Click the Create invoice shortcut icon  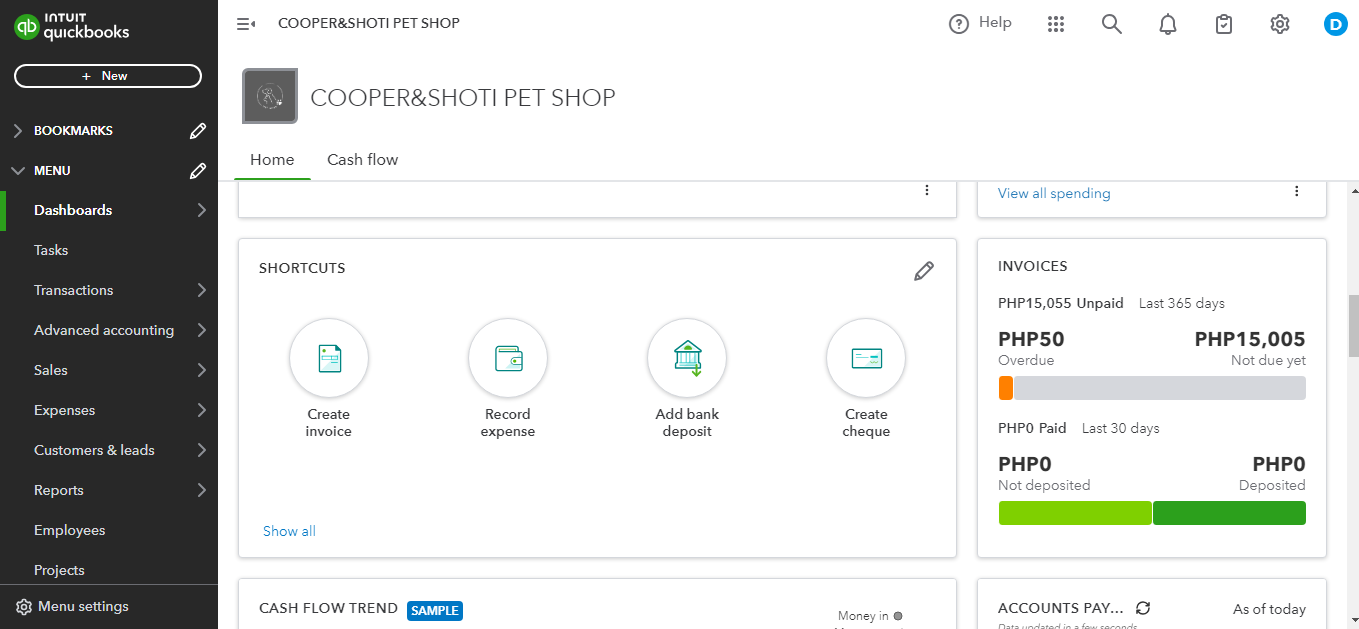pos(329,358)
